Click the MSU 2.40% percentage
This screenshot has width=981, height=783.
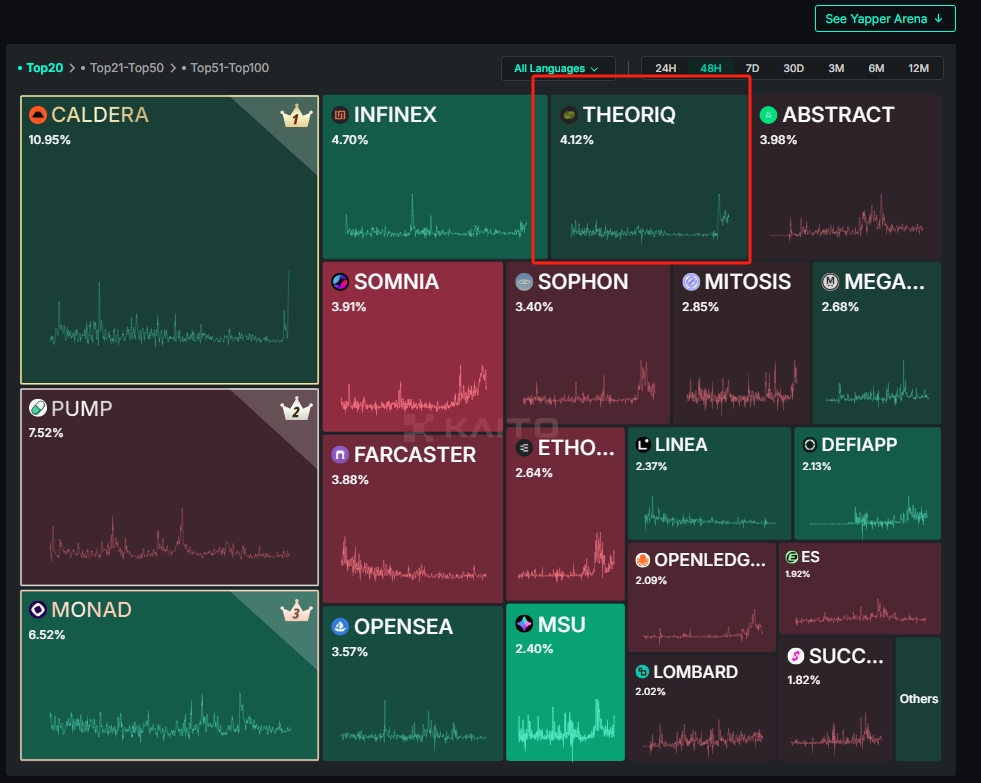[x=534, y=649]
